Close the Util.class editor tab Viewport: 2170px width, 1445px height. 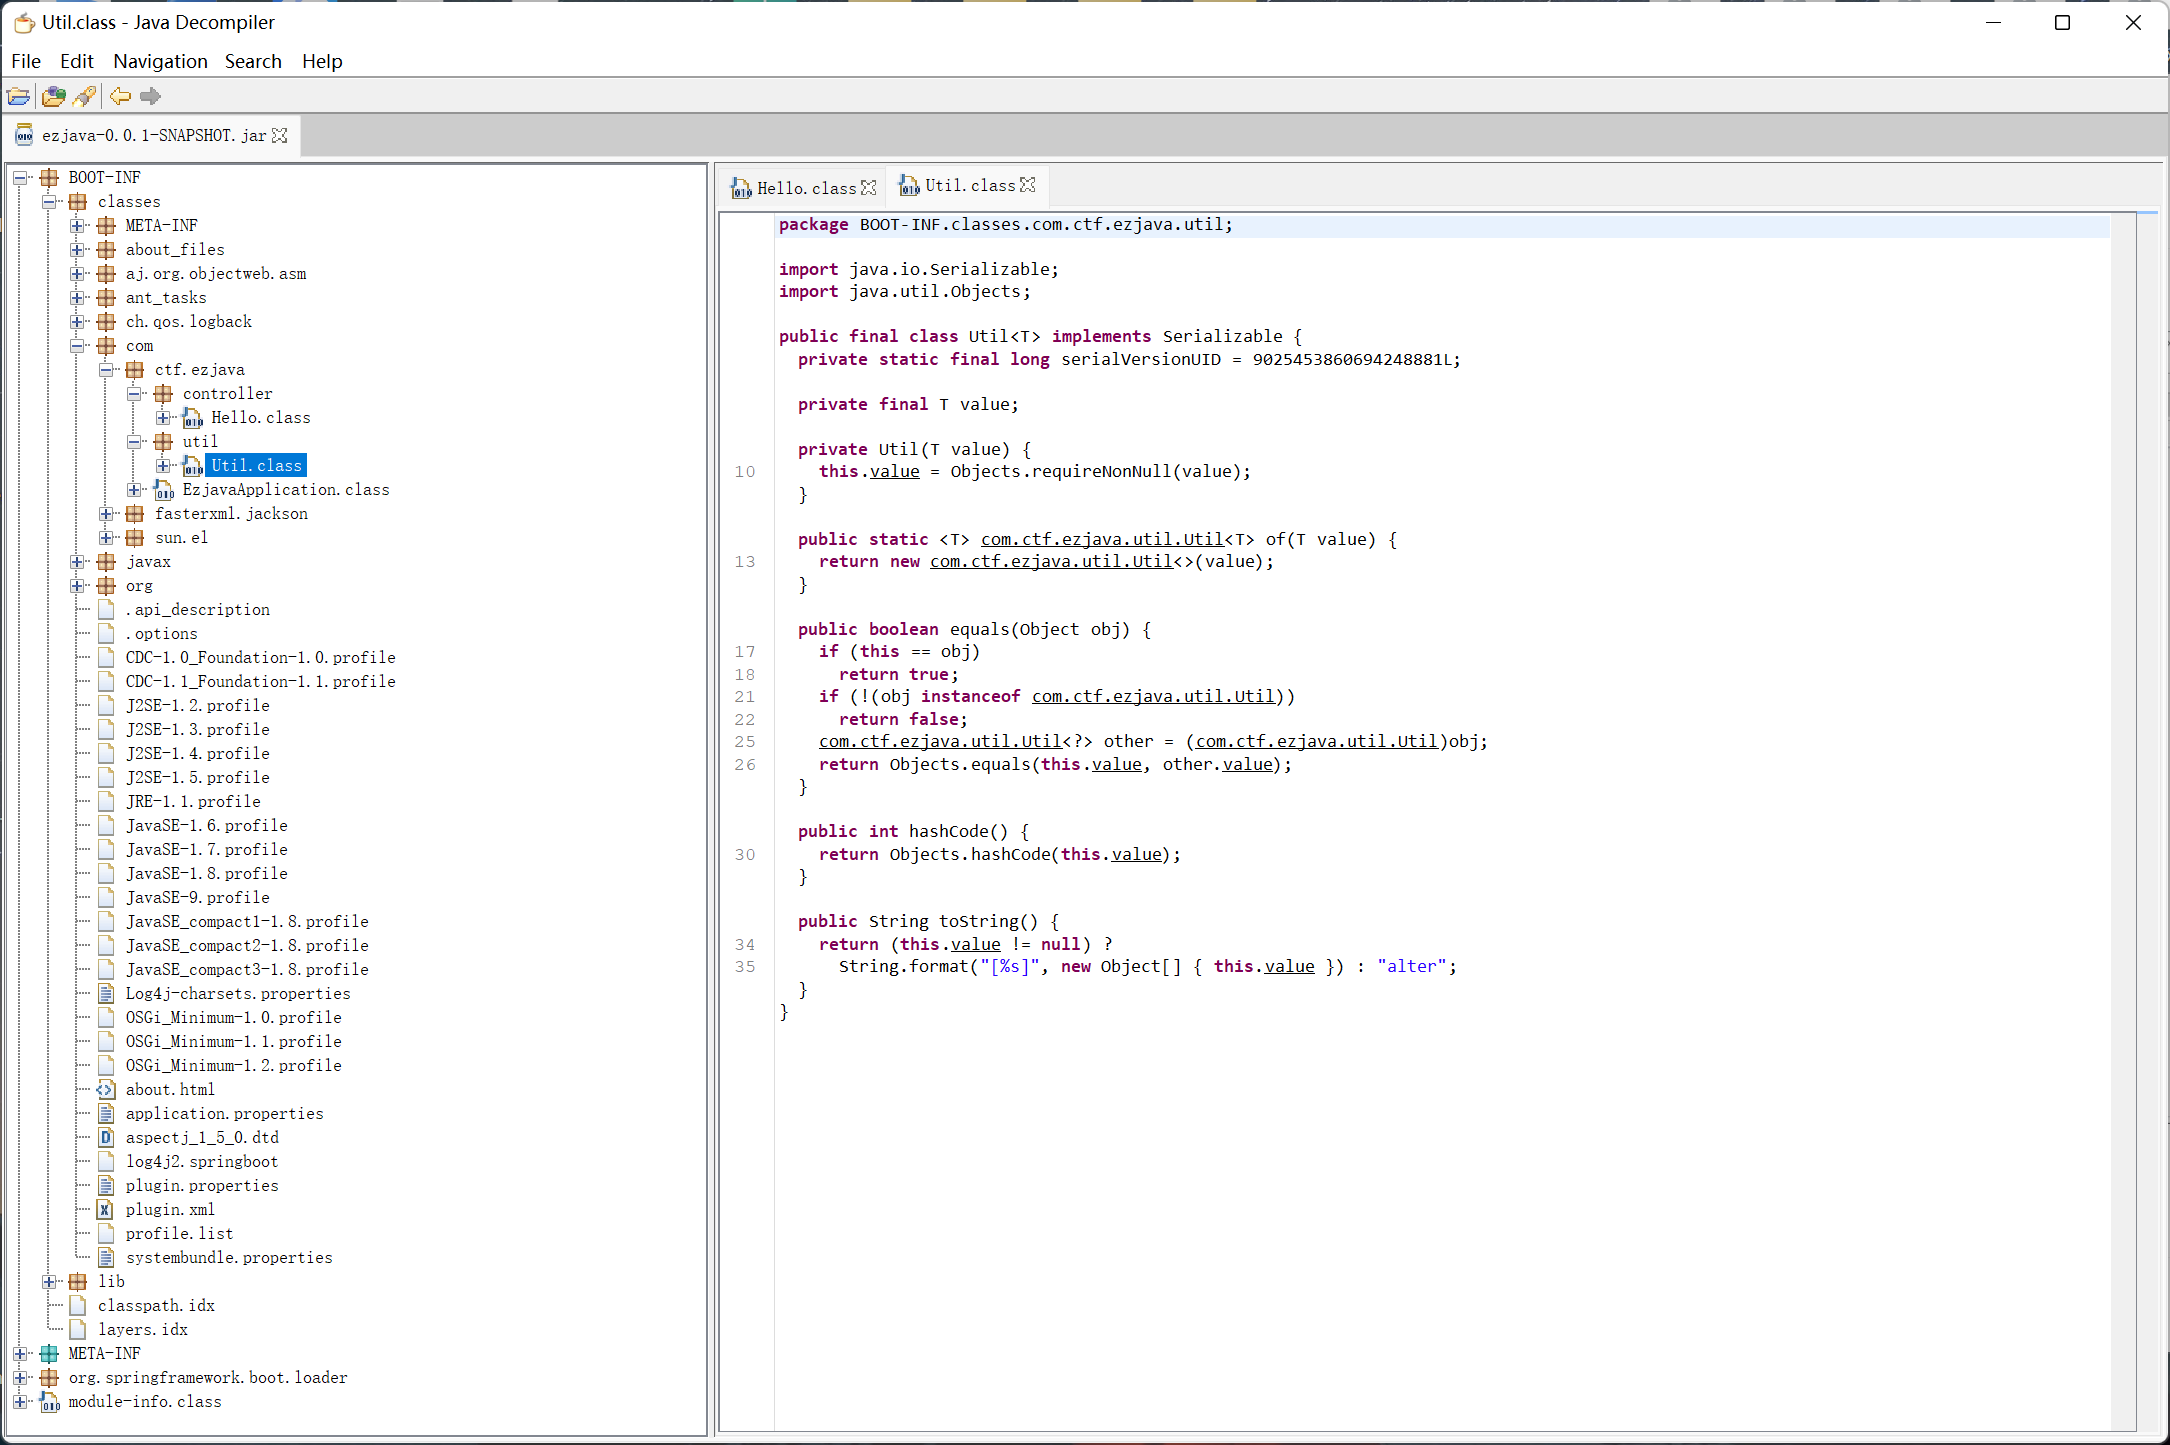pos(1027,185)
